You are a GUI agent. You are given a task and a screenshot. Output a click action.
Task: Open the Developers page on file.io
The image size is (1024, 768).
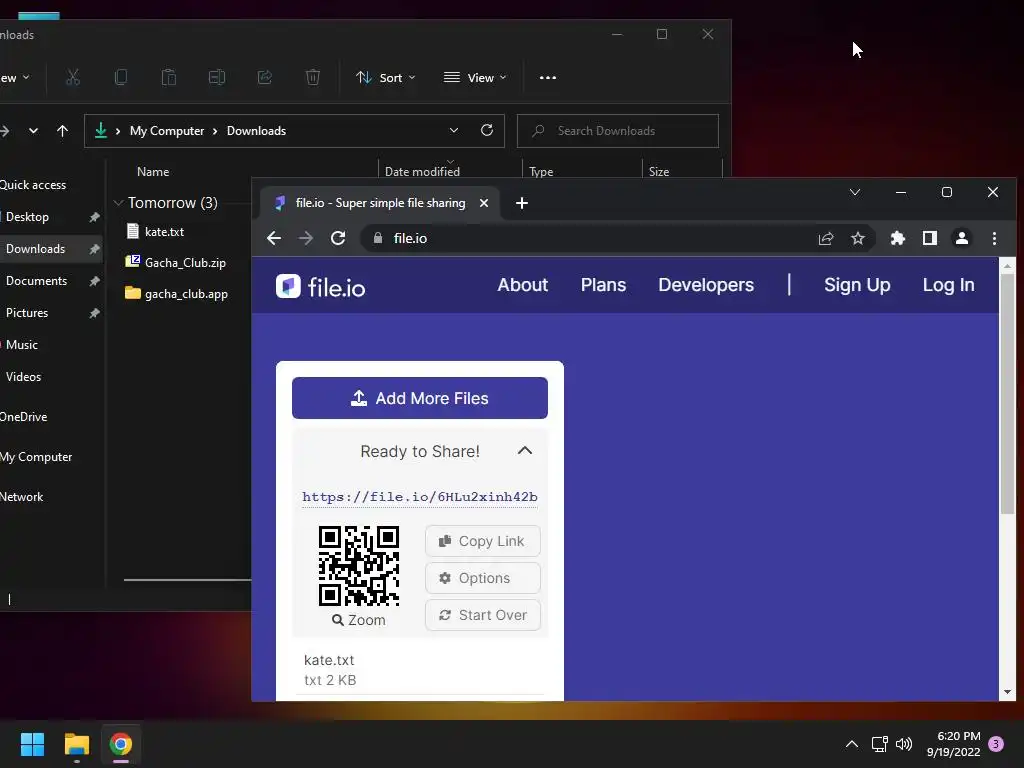pos(706,285)
